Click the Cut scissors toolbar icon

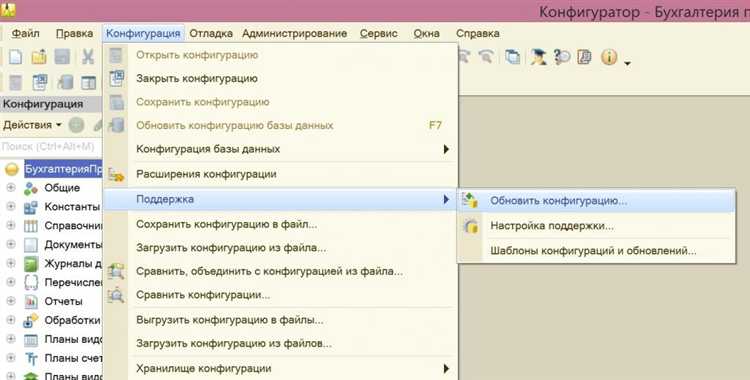pyautogui.click(x=88, y=57)
